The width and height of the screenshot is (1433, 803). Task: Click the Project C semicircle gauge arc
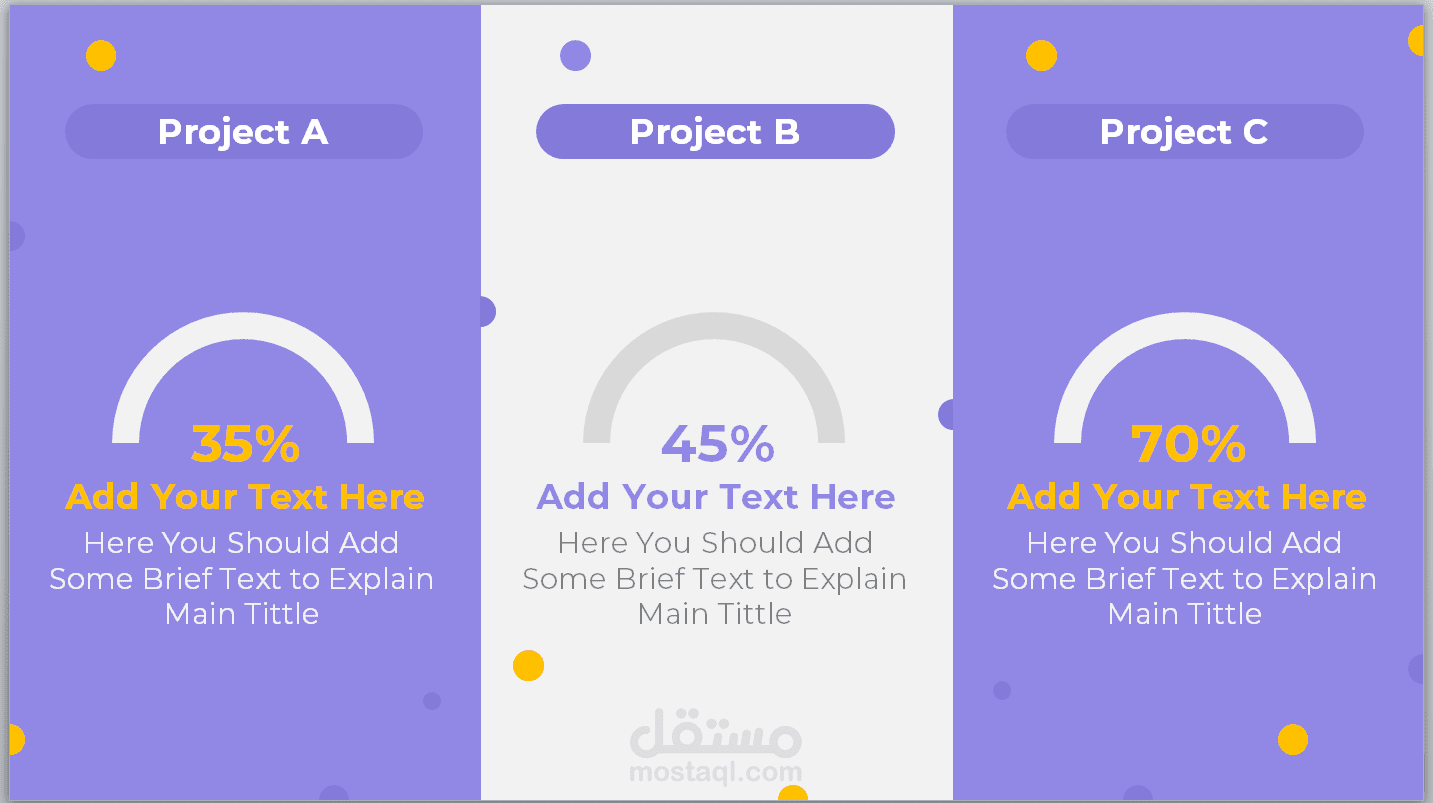coord(1185,326)
